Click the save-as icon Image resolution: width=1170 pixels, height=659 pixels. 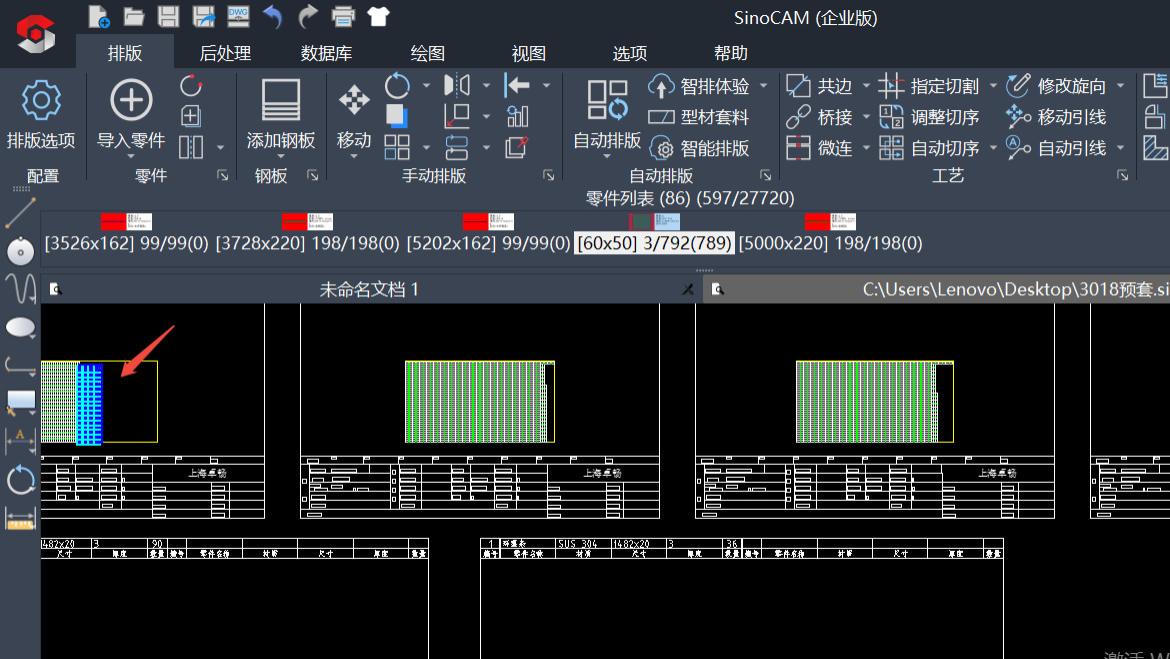pyautogui.click(x=203, y=16)
